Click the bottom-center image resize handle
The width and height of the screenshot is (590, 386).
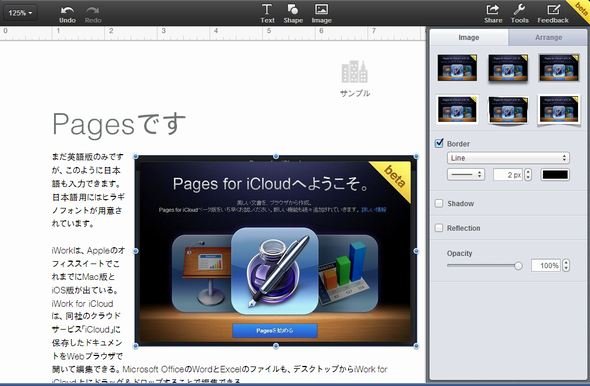276,346
